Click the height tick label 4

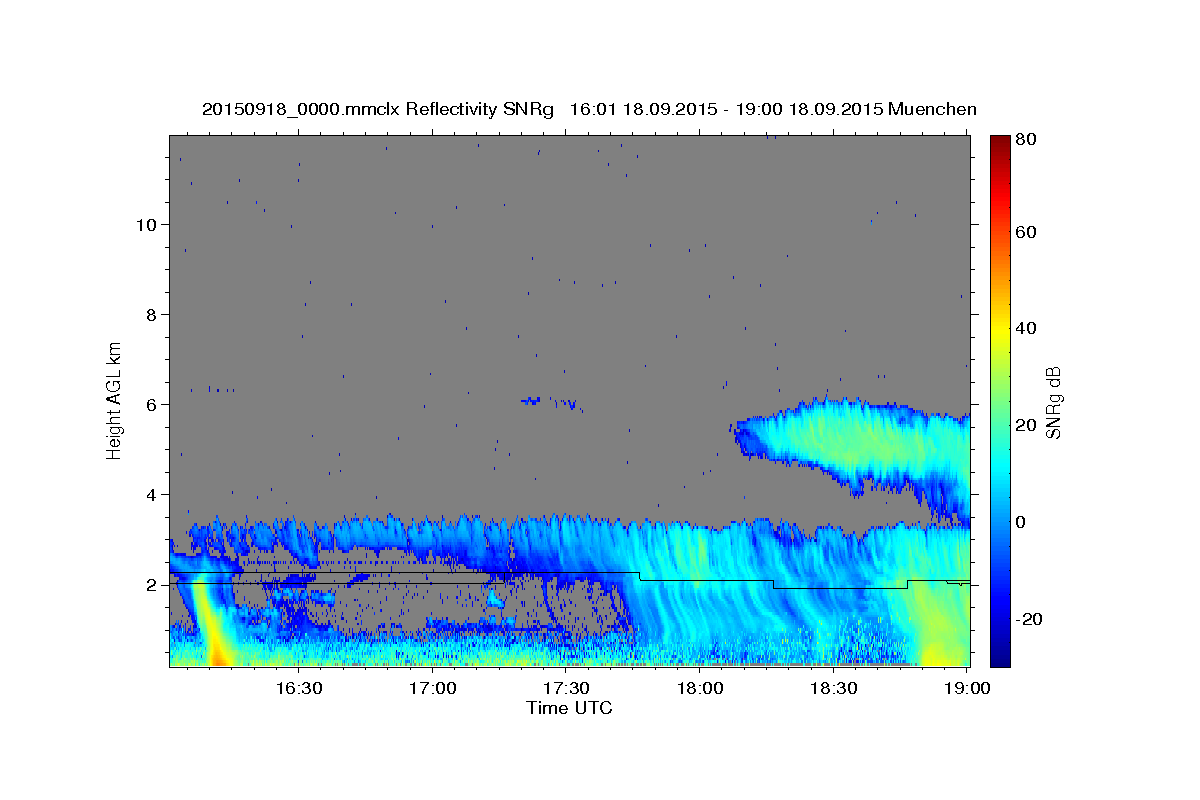(x=152, y=494)
